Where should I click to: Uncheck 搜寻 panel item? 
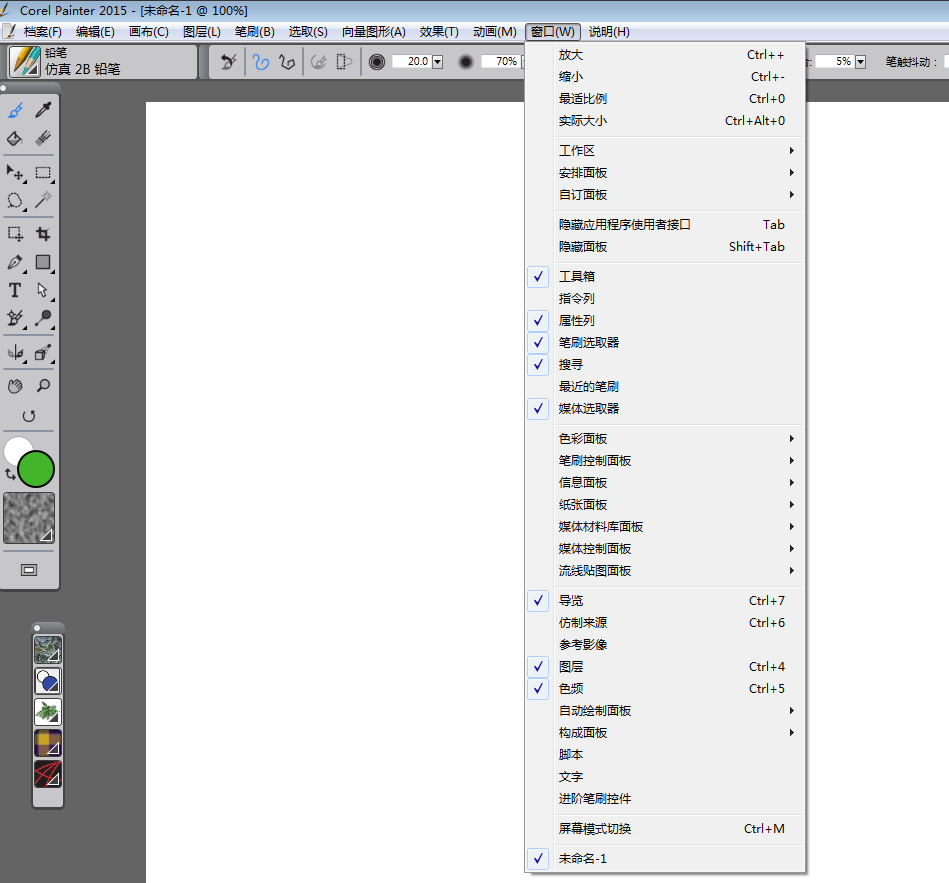click(665, 364)
